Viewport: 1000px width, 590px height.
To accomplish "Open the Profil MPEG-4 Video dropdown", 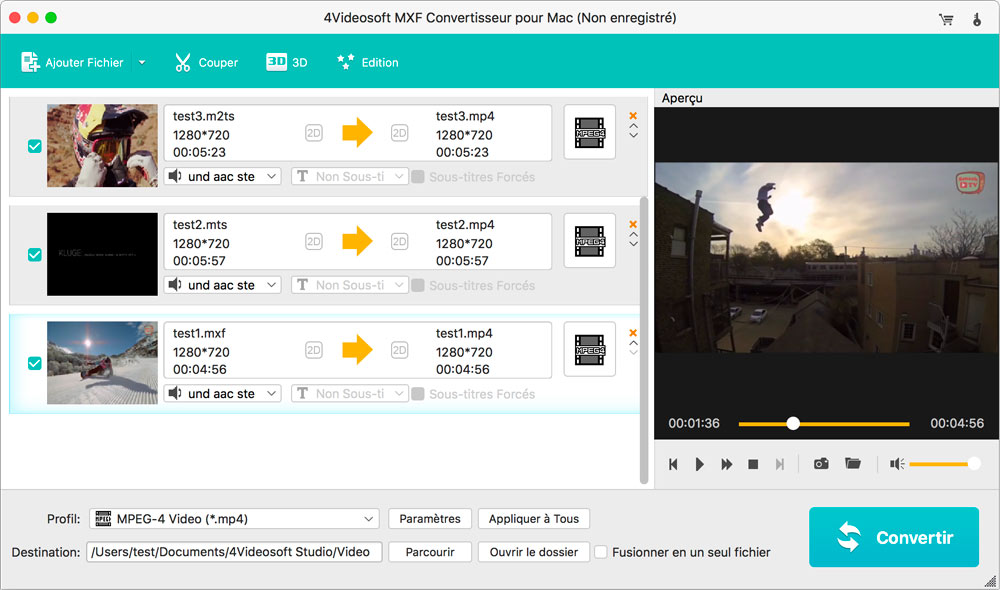I will point(234,519).
